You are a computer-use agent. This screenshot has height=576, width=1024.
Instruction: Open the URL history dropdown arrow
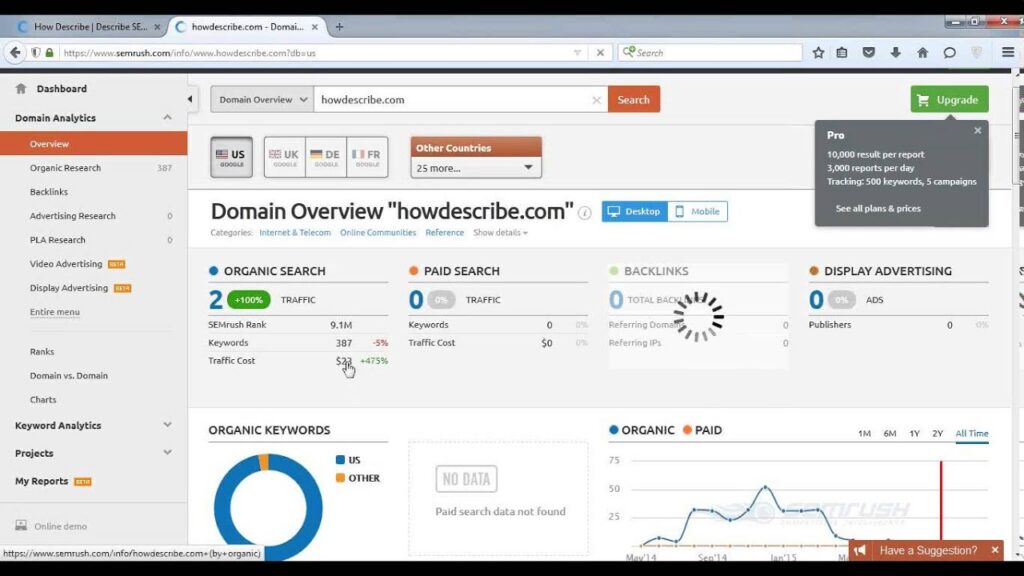point(577,52)
